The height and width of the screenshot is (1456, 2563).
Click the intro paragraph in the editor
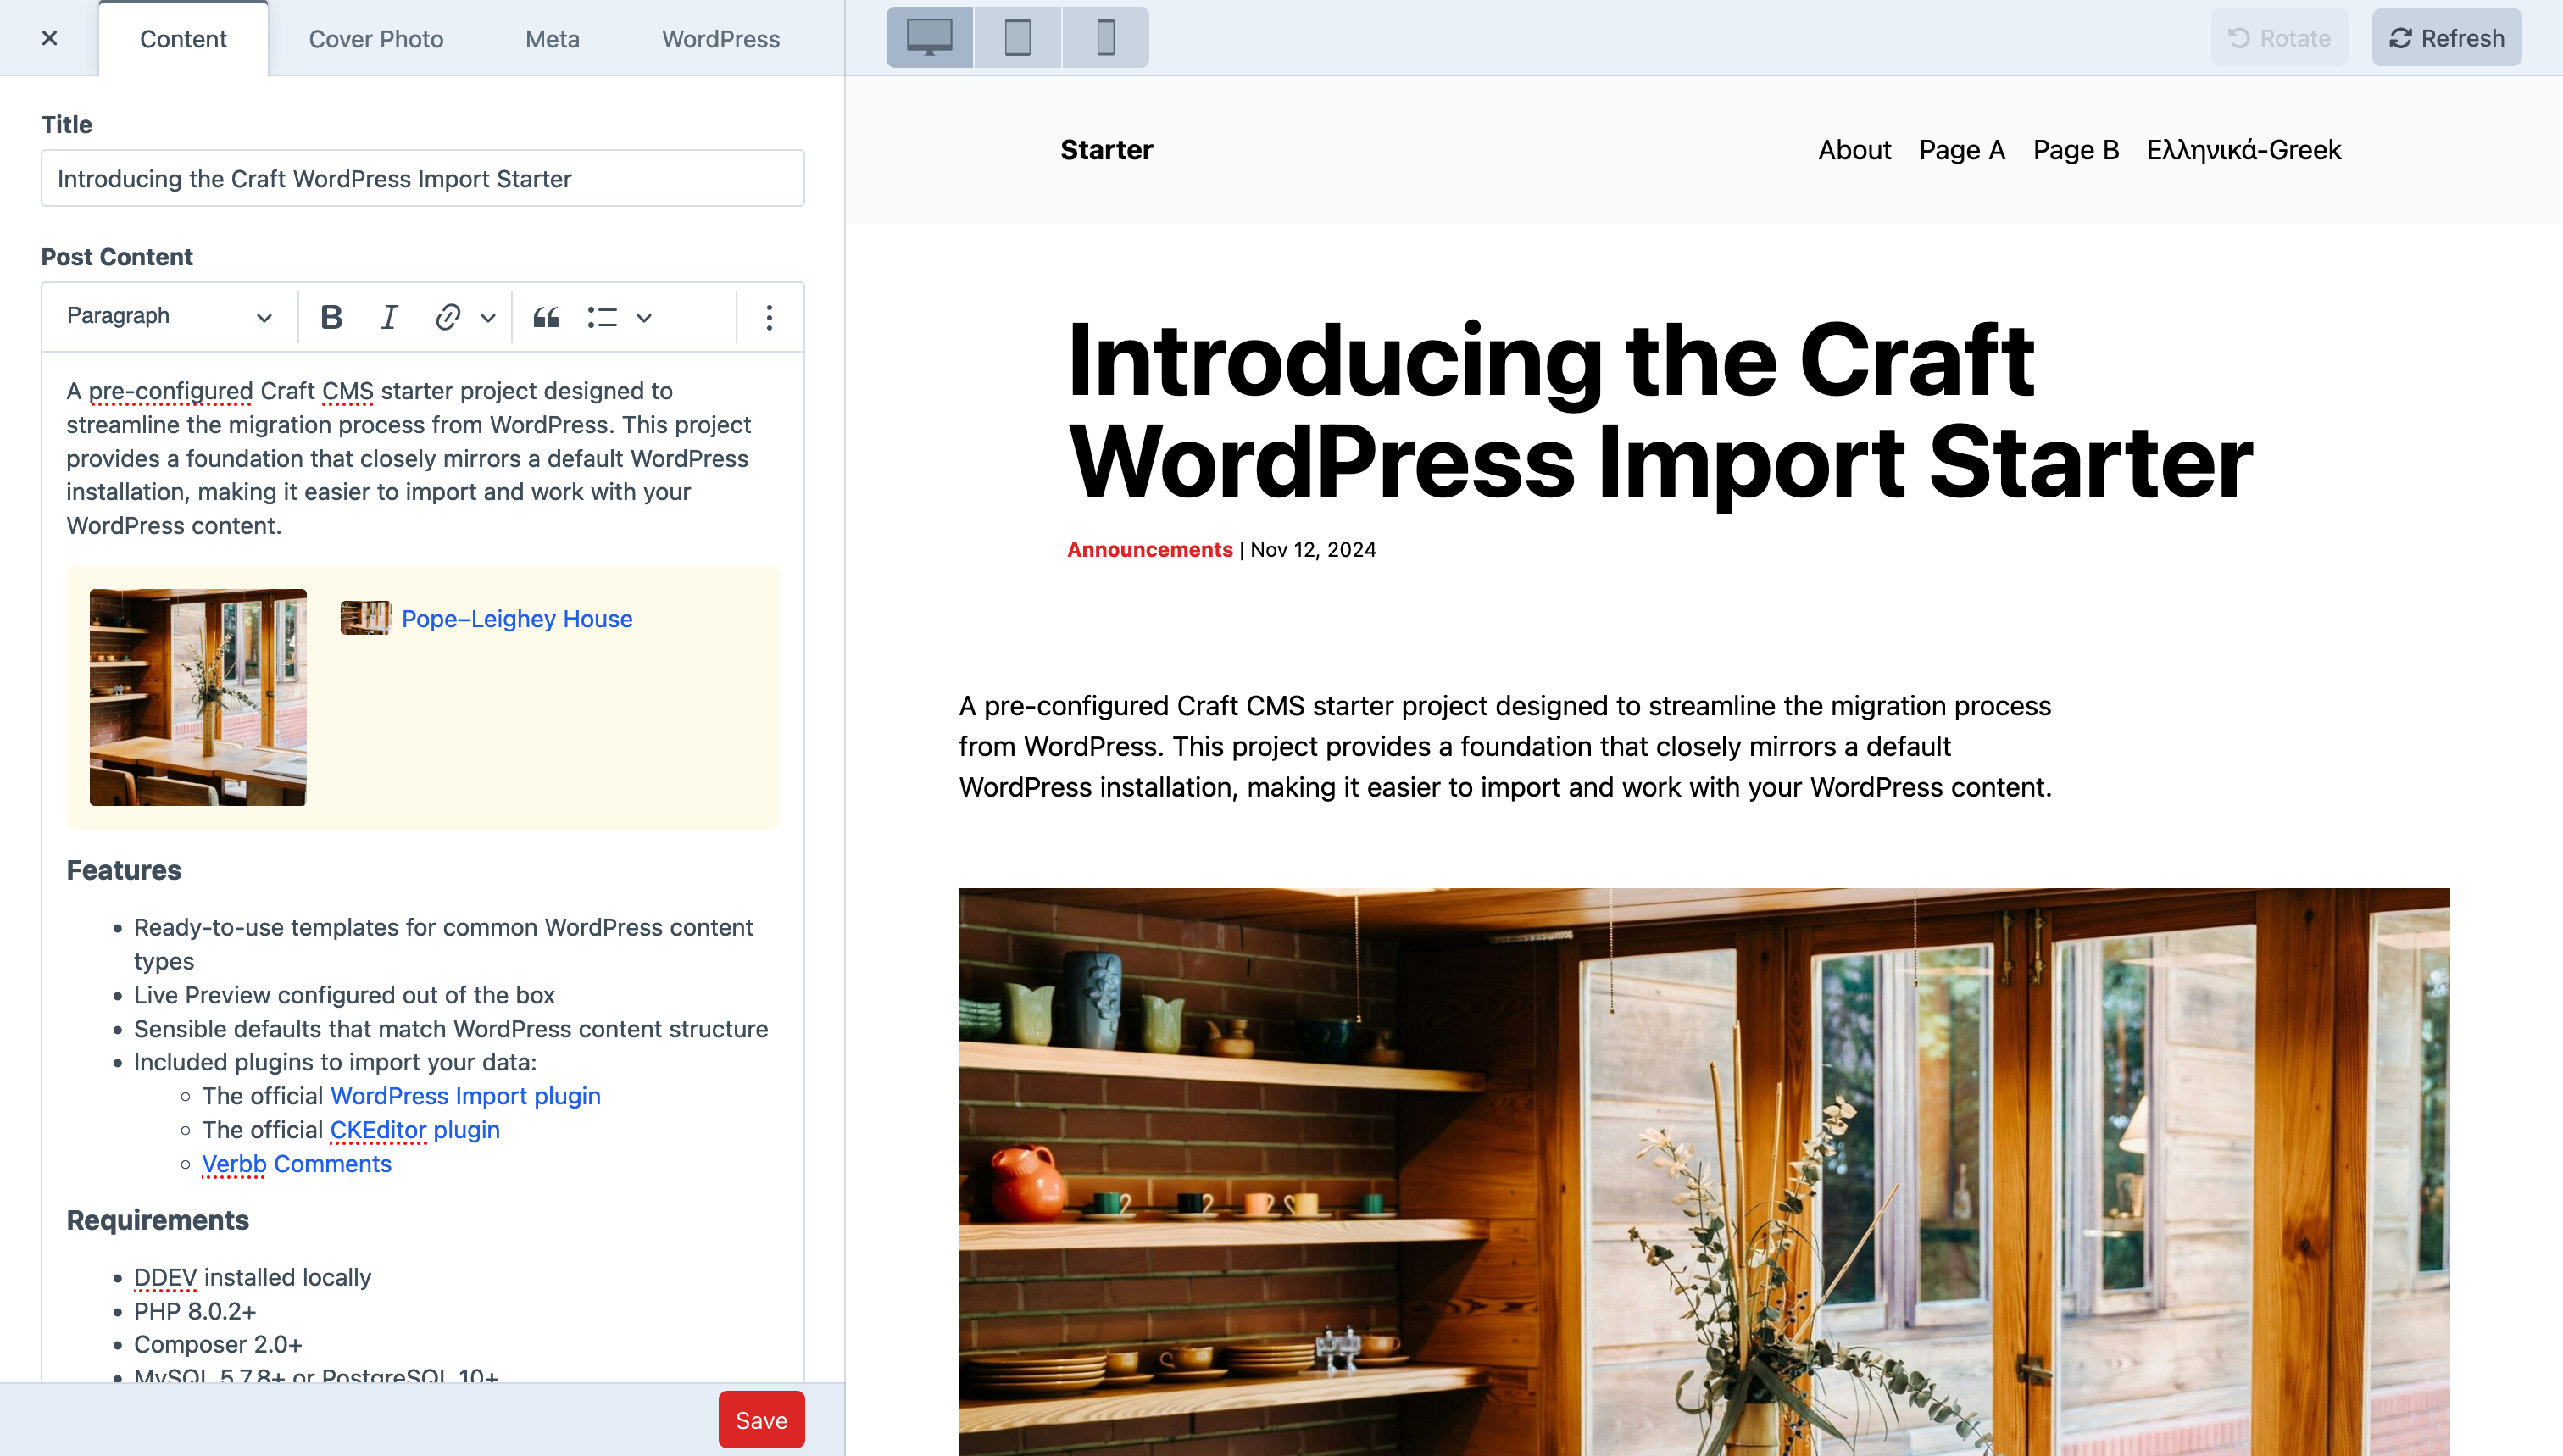click(x=408, y=458)
